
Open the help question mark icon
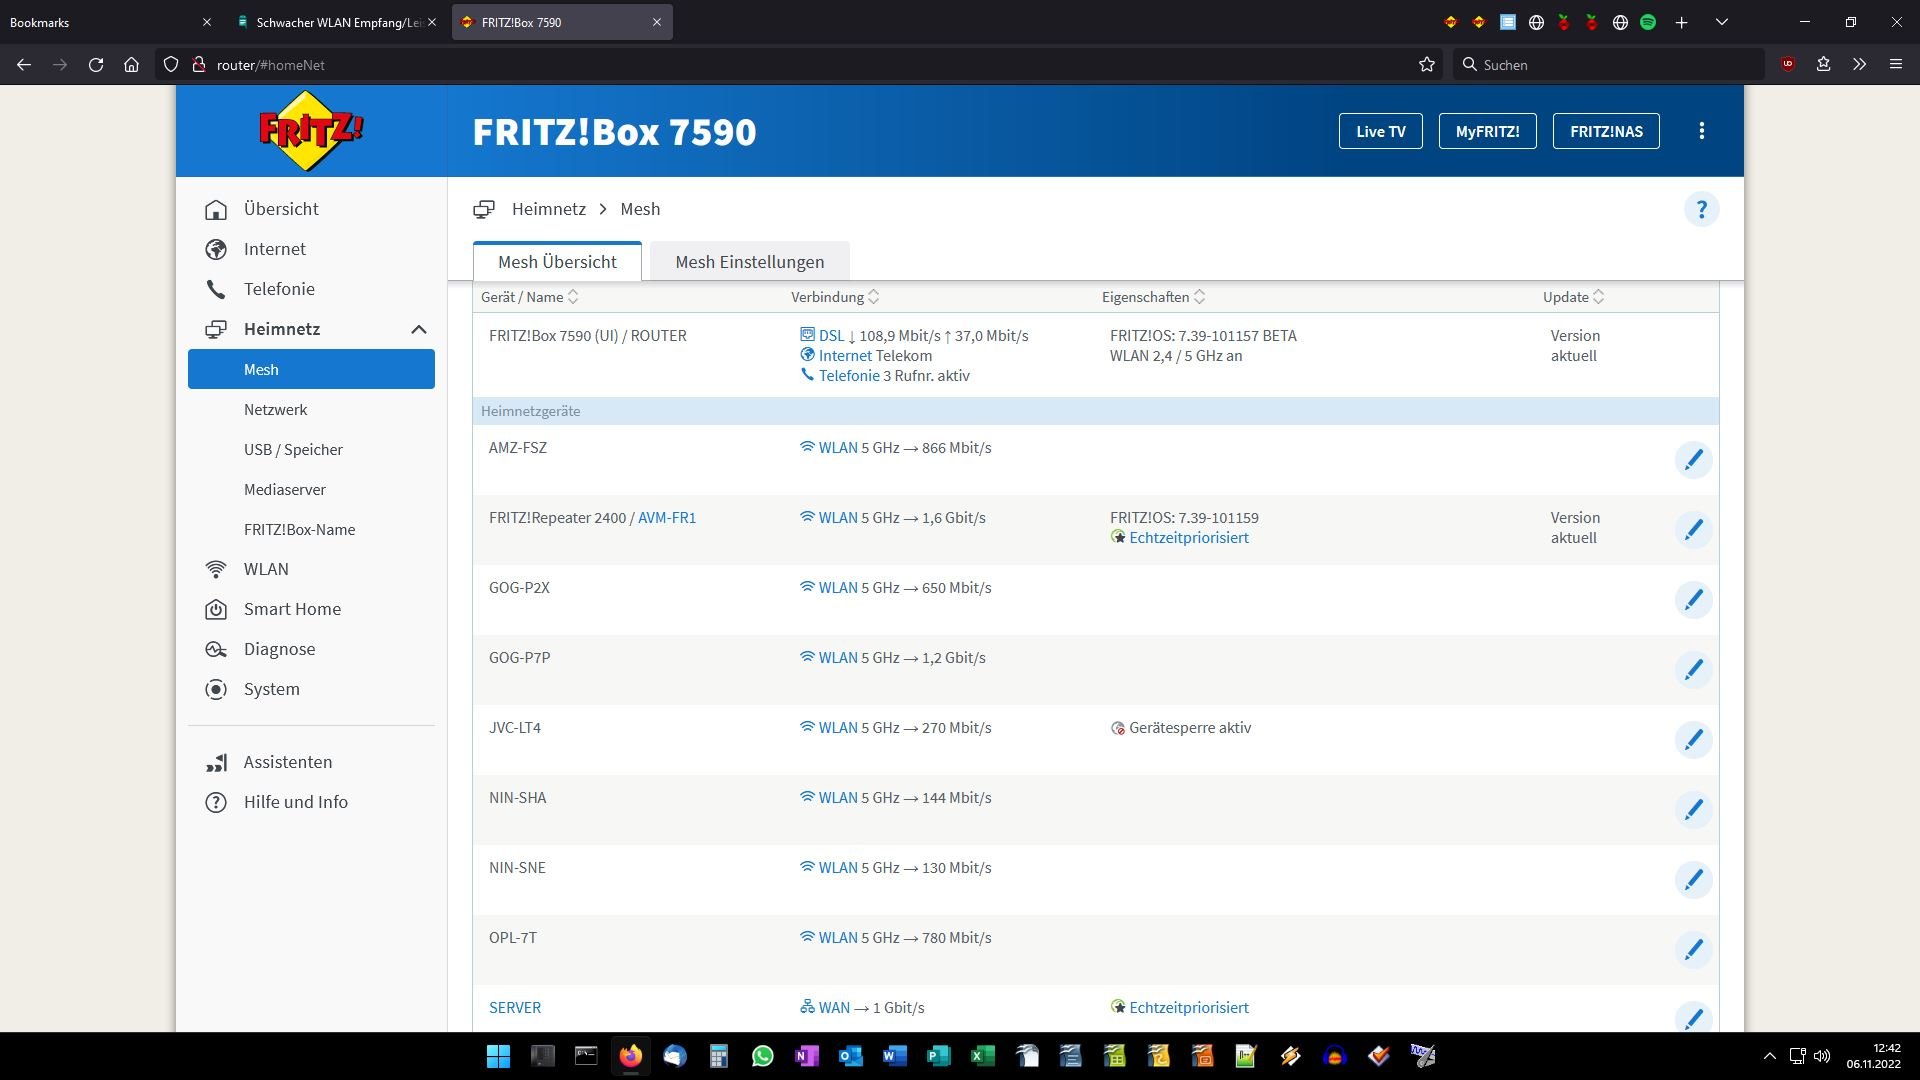pyautogui.click(x=1701, y=210)
